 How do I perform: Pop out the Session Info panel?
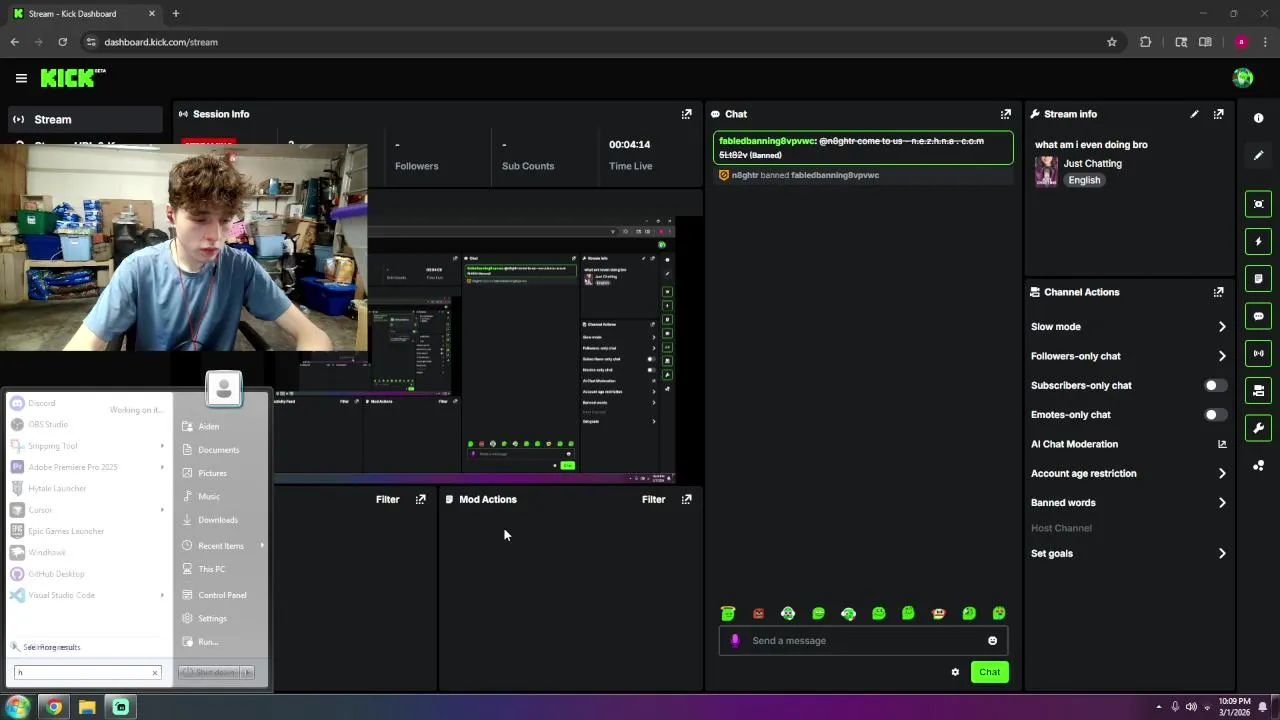point(686,114)
